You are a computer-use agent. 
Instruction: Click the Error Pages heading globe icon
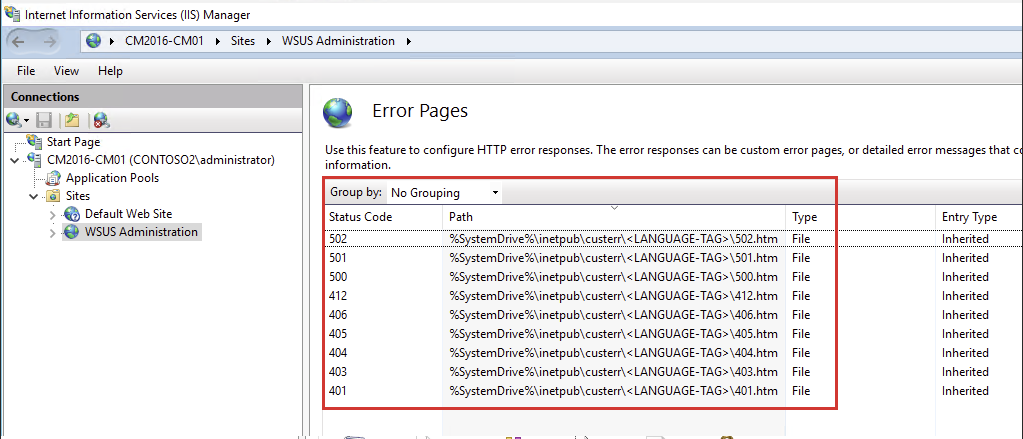pyautogui.click(x=338, y=113)
